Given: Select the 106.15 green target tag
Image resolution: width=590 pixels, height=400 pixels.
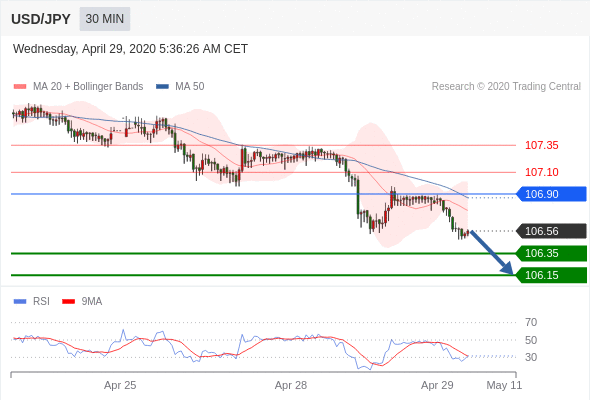Looking at the screenshot, I should click(x=551, y=275).
